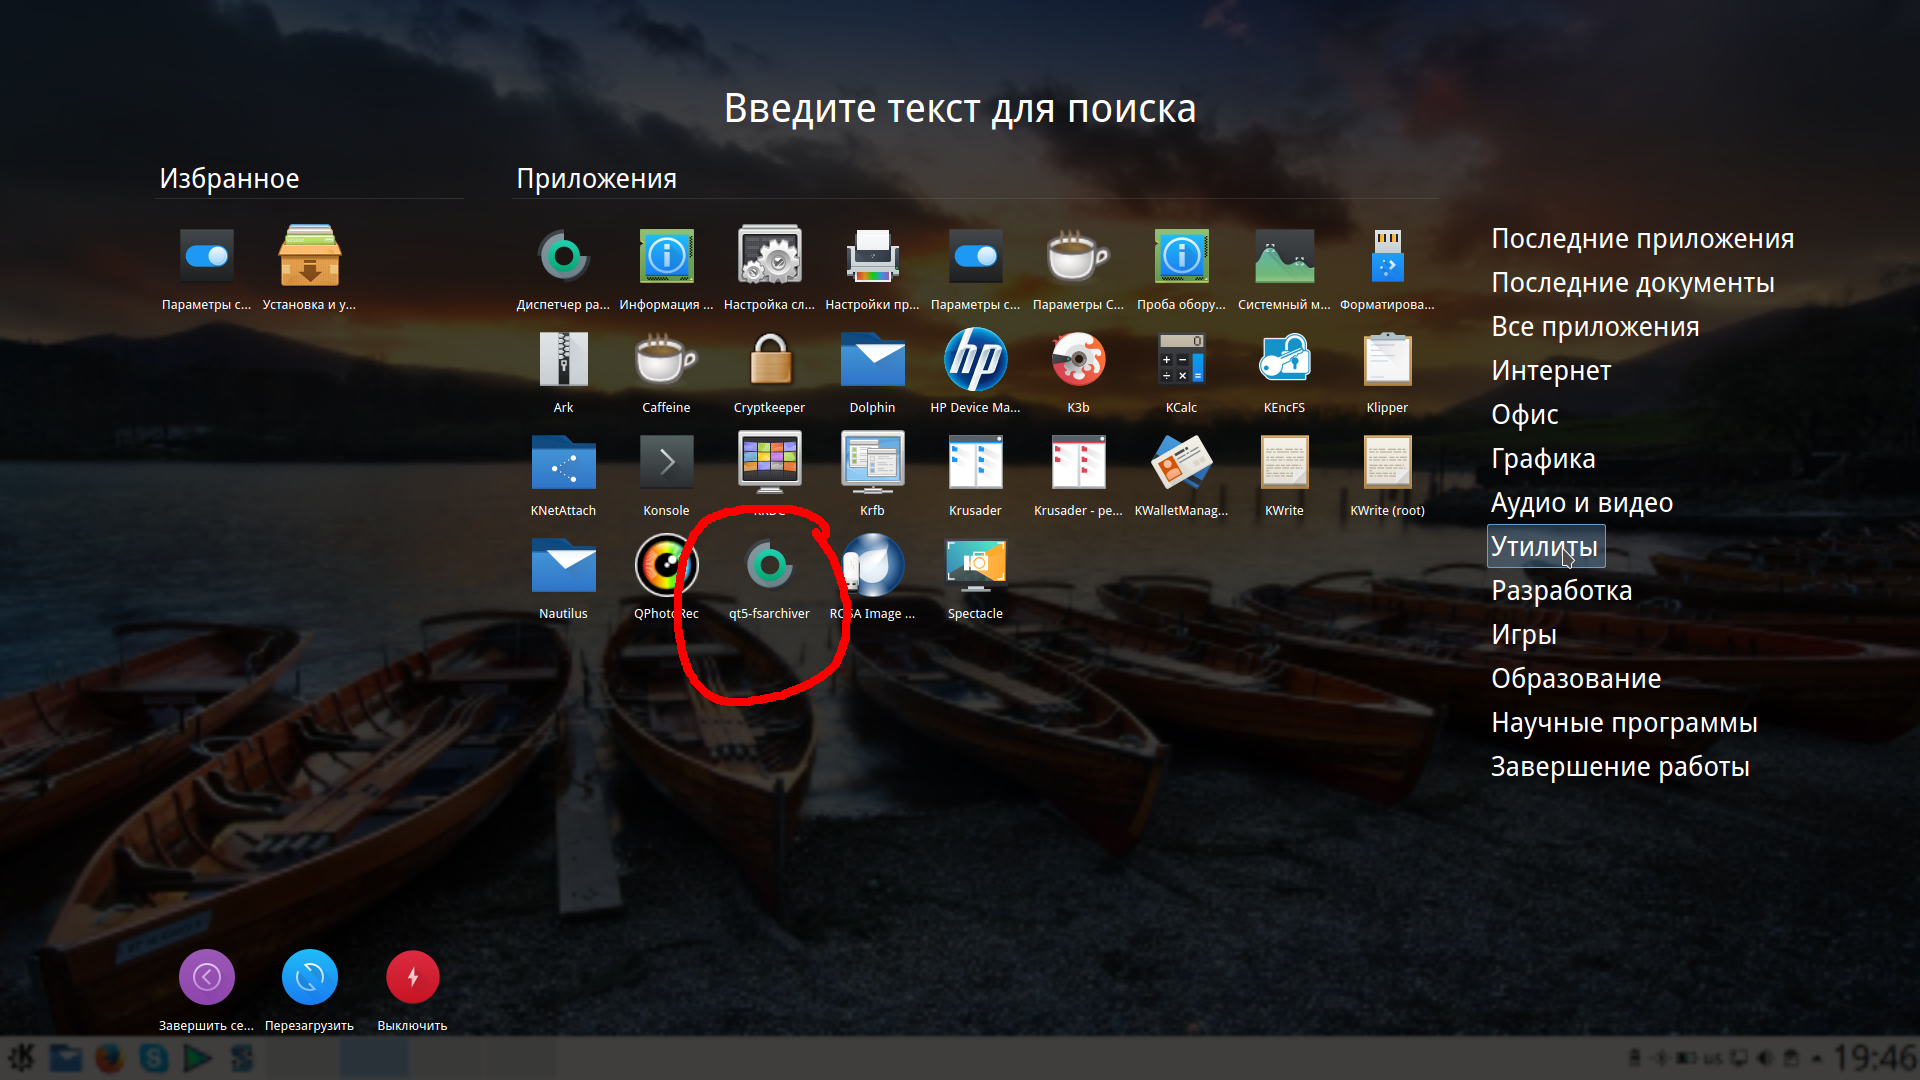
Task: Launch the qt5-fsarchiver application
Action: 769,567
